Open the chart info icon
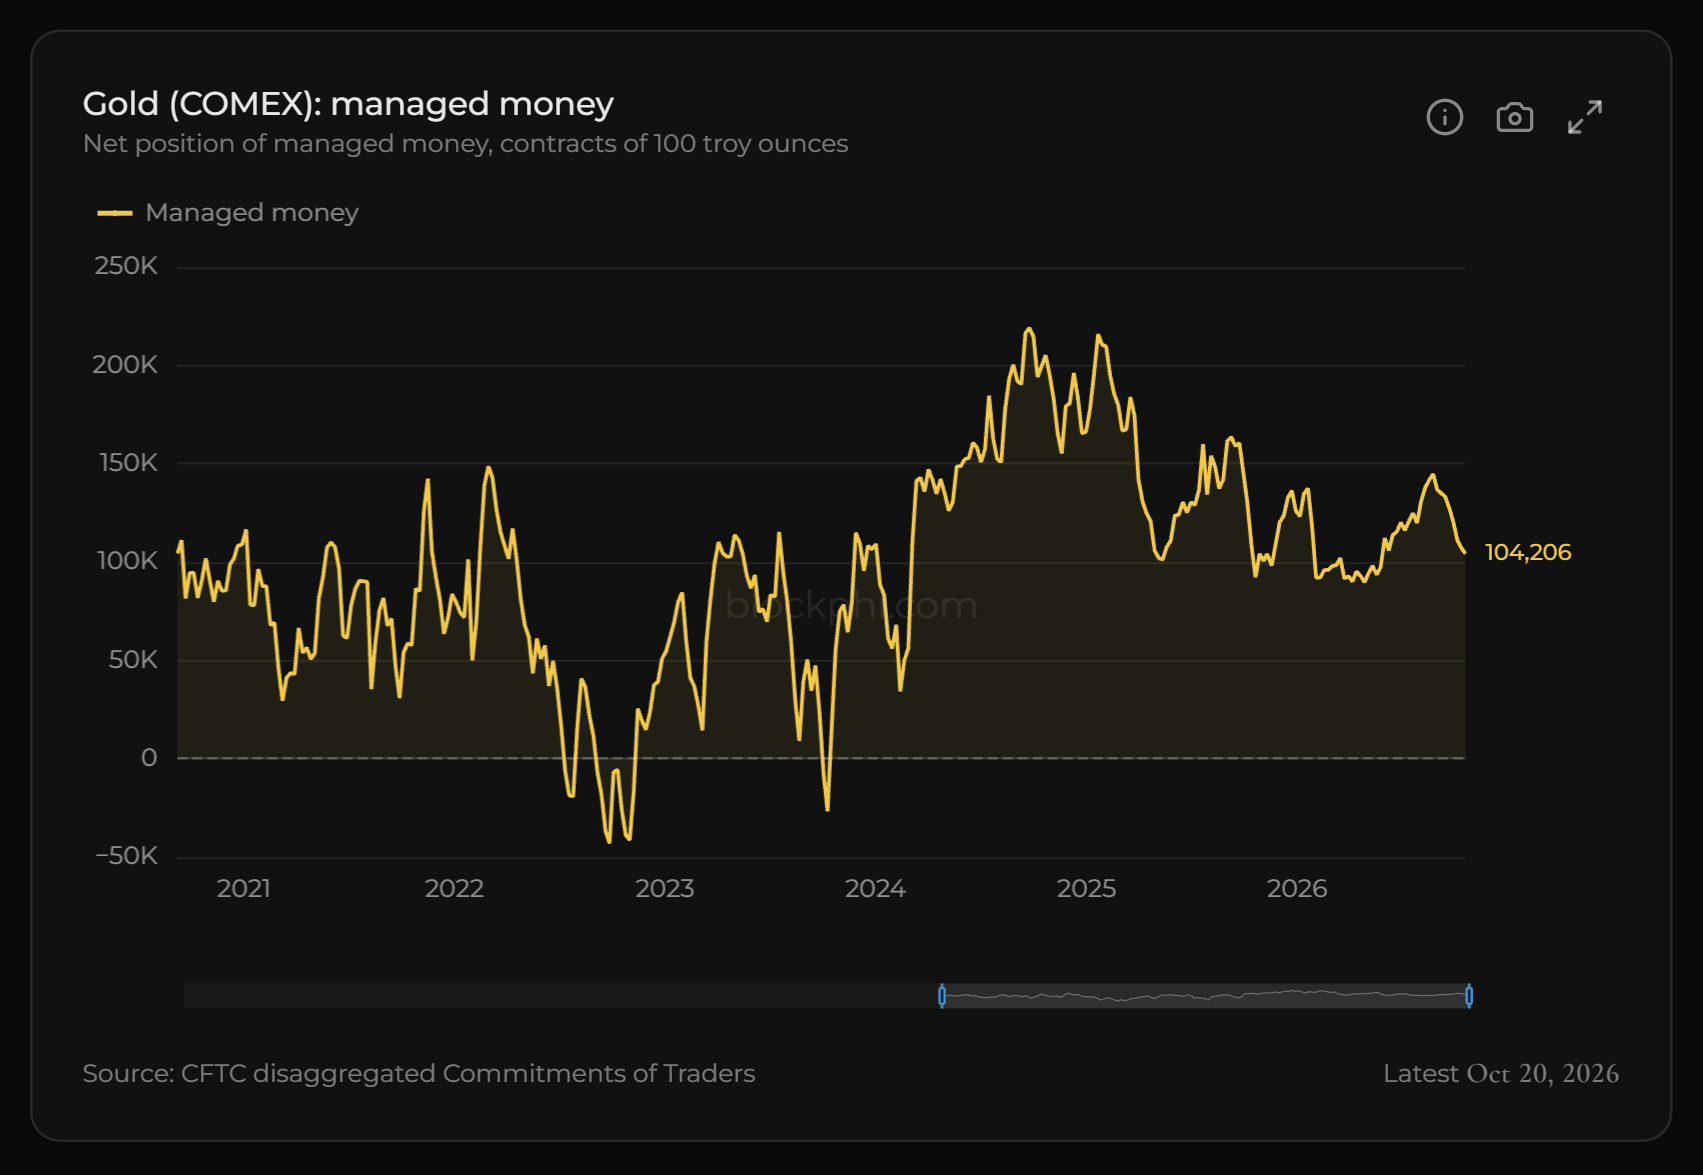Viewport: 1703px width, 1175px height. pos(1444,117)
